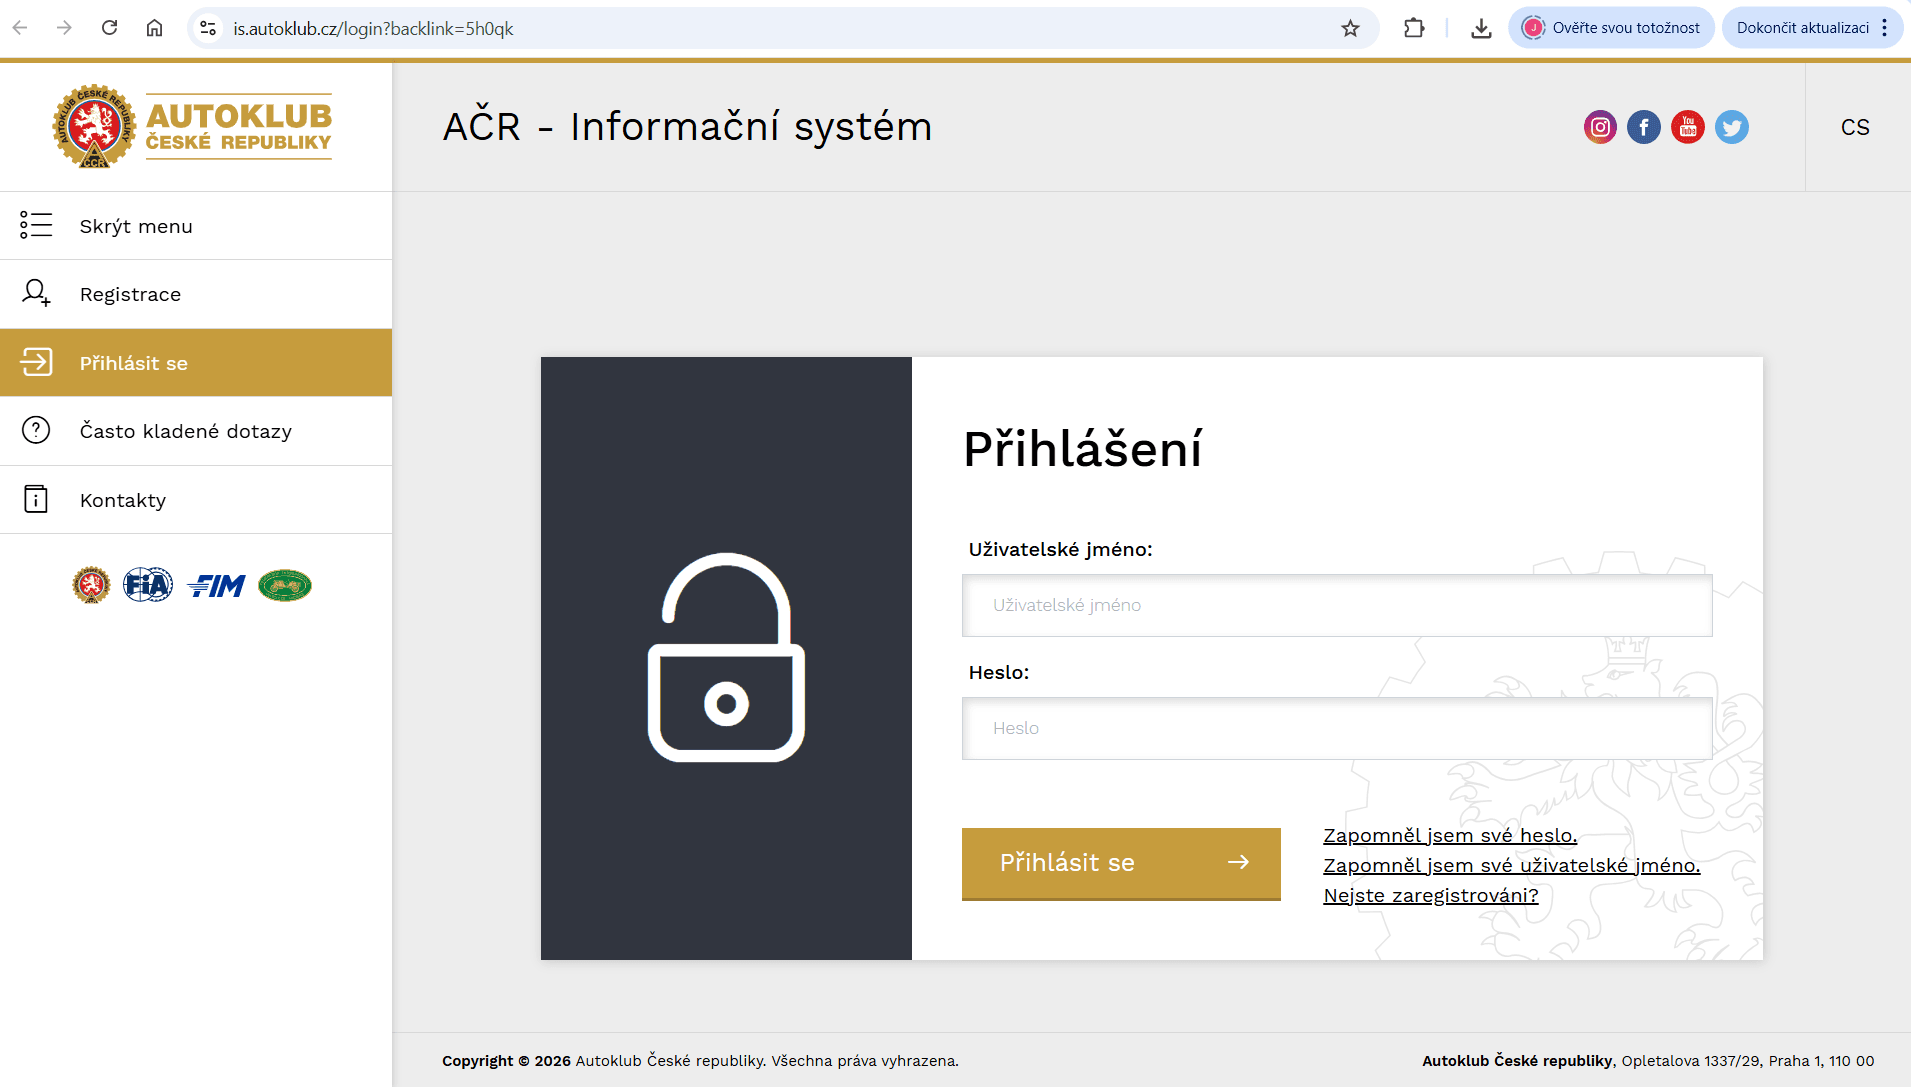Open the Twitter social icon

pyautogui.click(x=1732, y=127)
